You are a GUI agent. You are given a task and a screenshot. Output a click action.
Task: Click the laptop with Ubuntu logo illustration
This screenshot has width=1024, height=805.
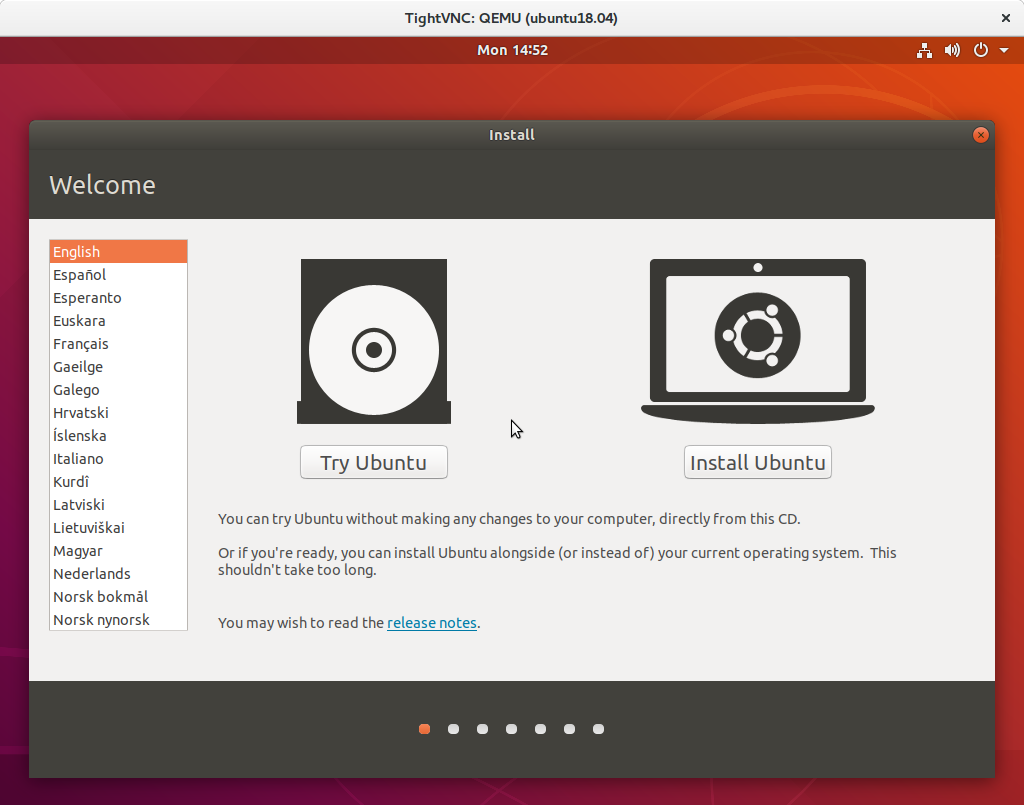pos(758,341)
